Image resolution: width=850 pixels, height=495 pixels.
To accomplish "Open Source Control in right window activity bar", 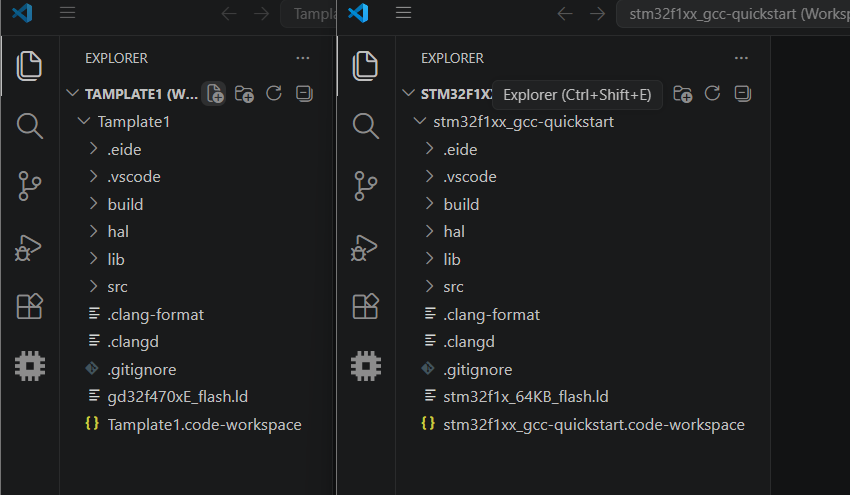I will (365, 186).
